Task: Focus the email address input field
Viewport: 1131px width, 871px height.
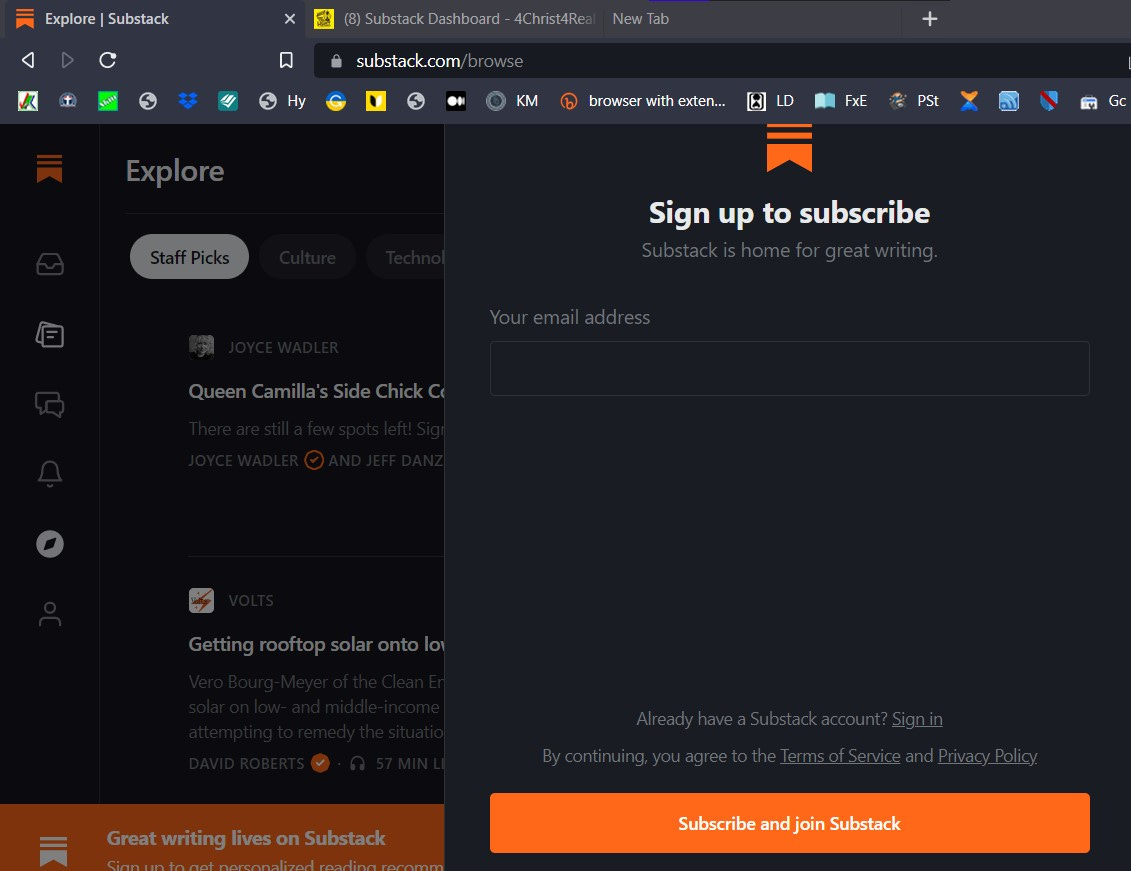Action: [789, 368]
